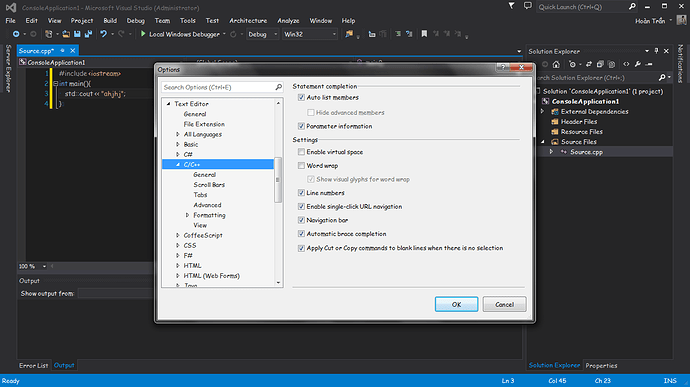Click the feedback speech bubble icon
This screenshot has height=387, width=690.
[527, 6]
